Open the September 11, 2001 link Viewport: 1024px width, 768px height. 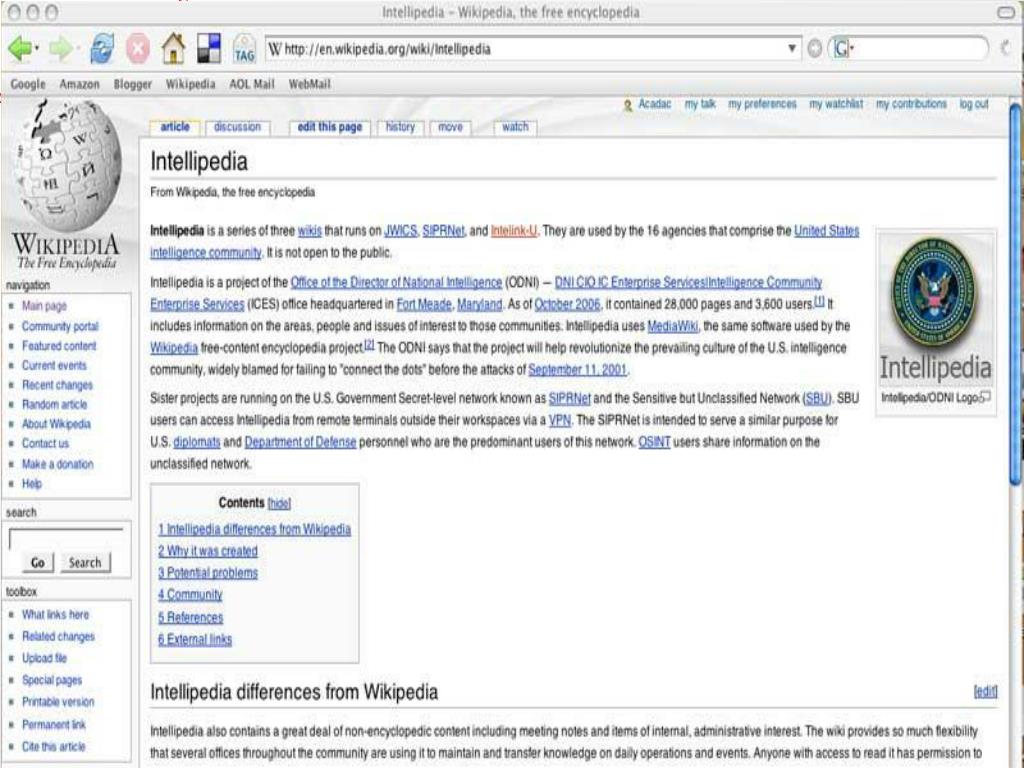coord(577,370)
